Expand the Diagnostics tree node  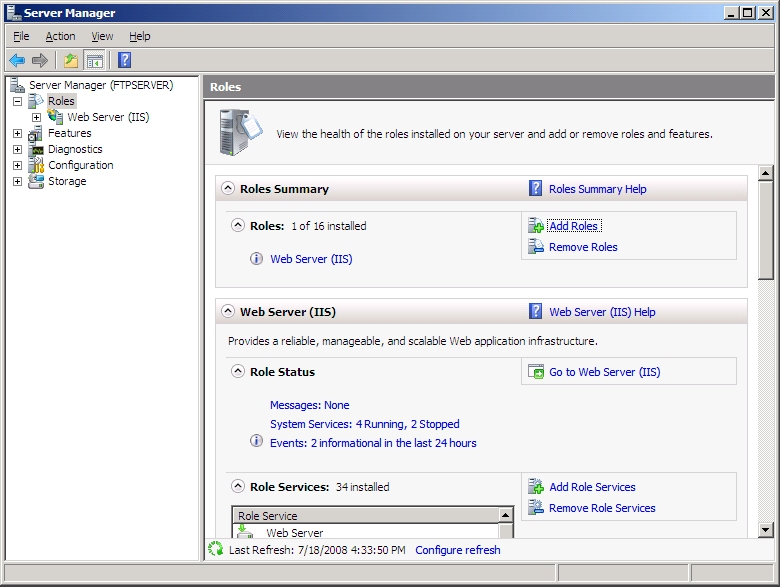coord(17,149)
